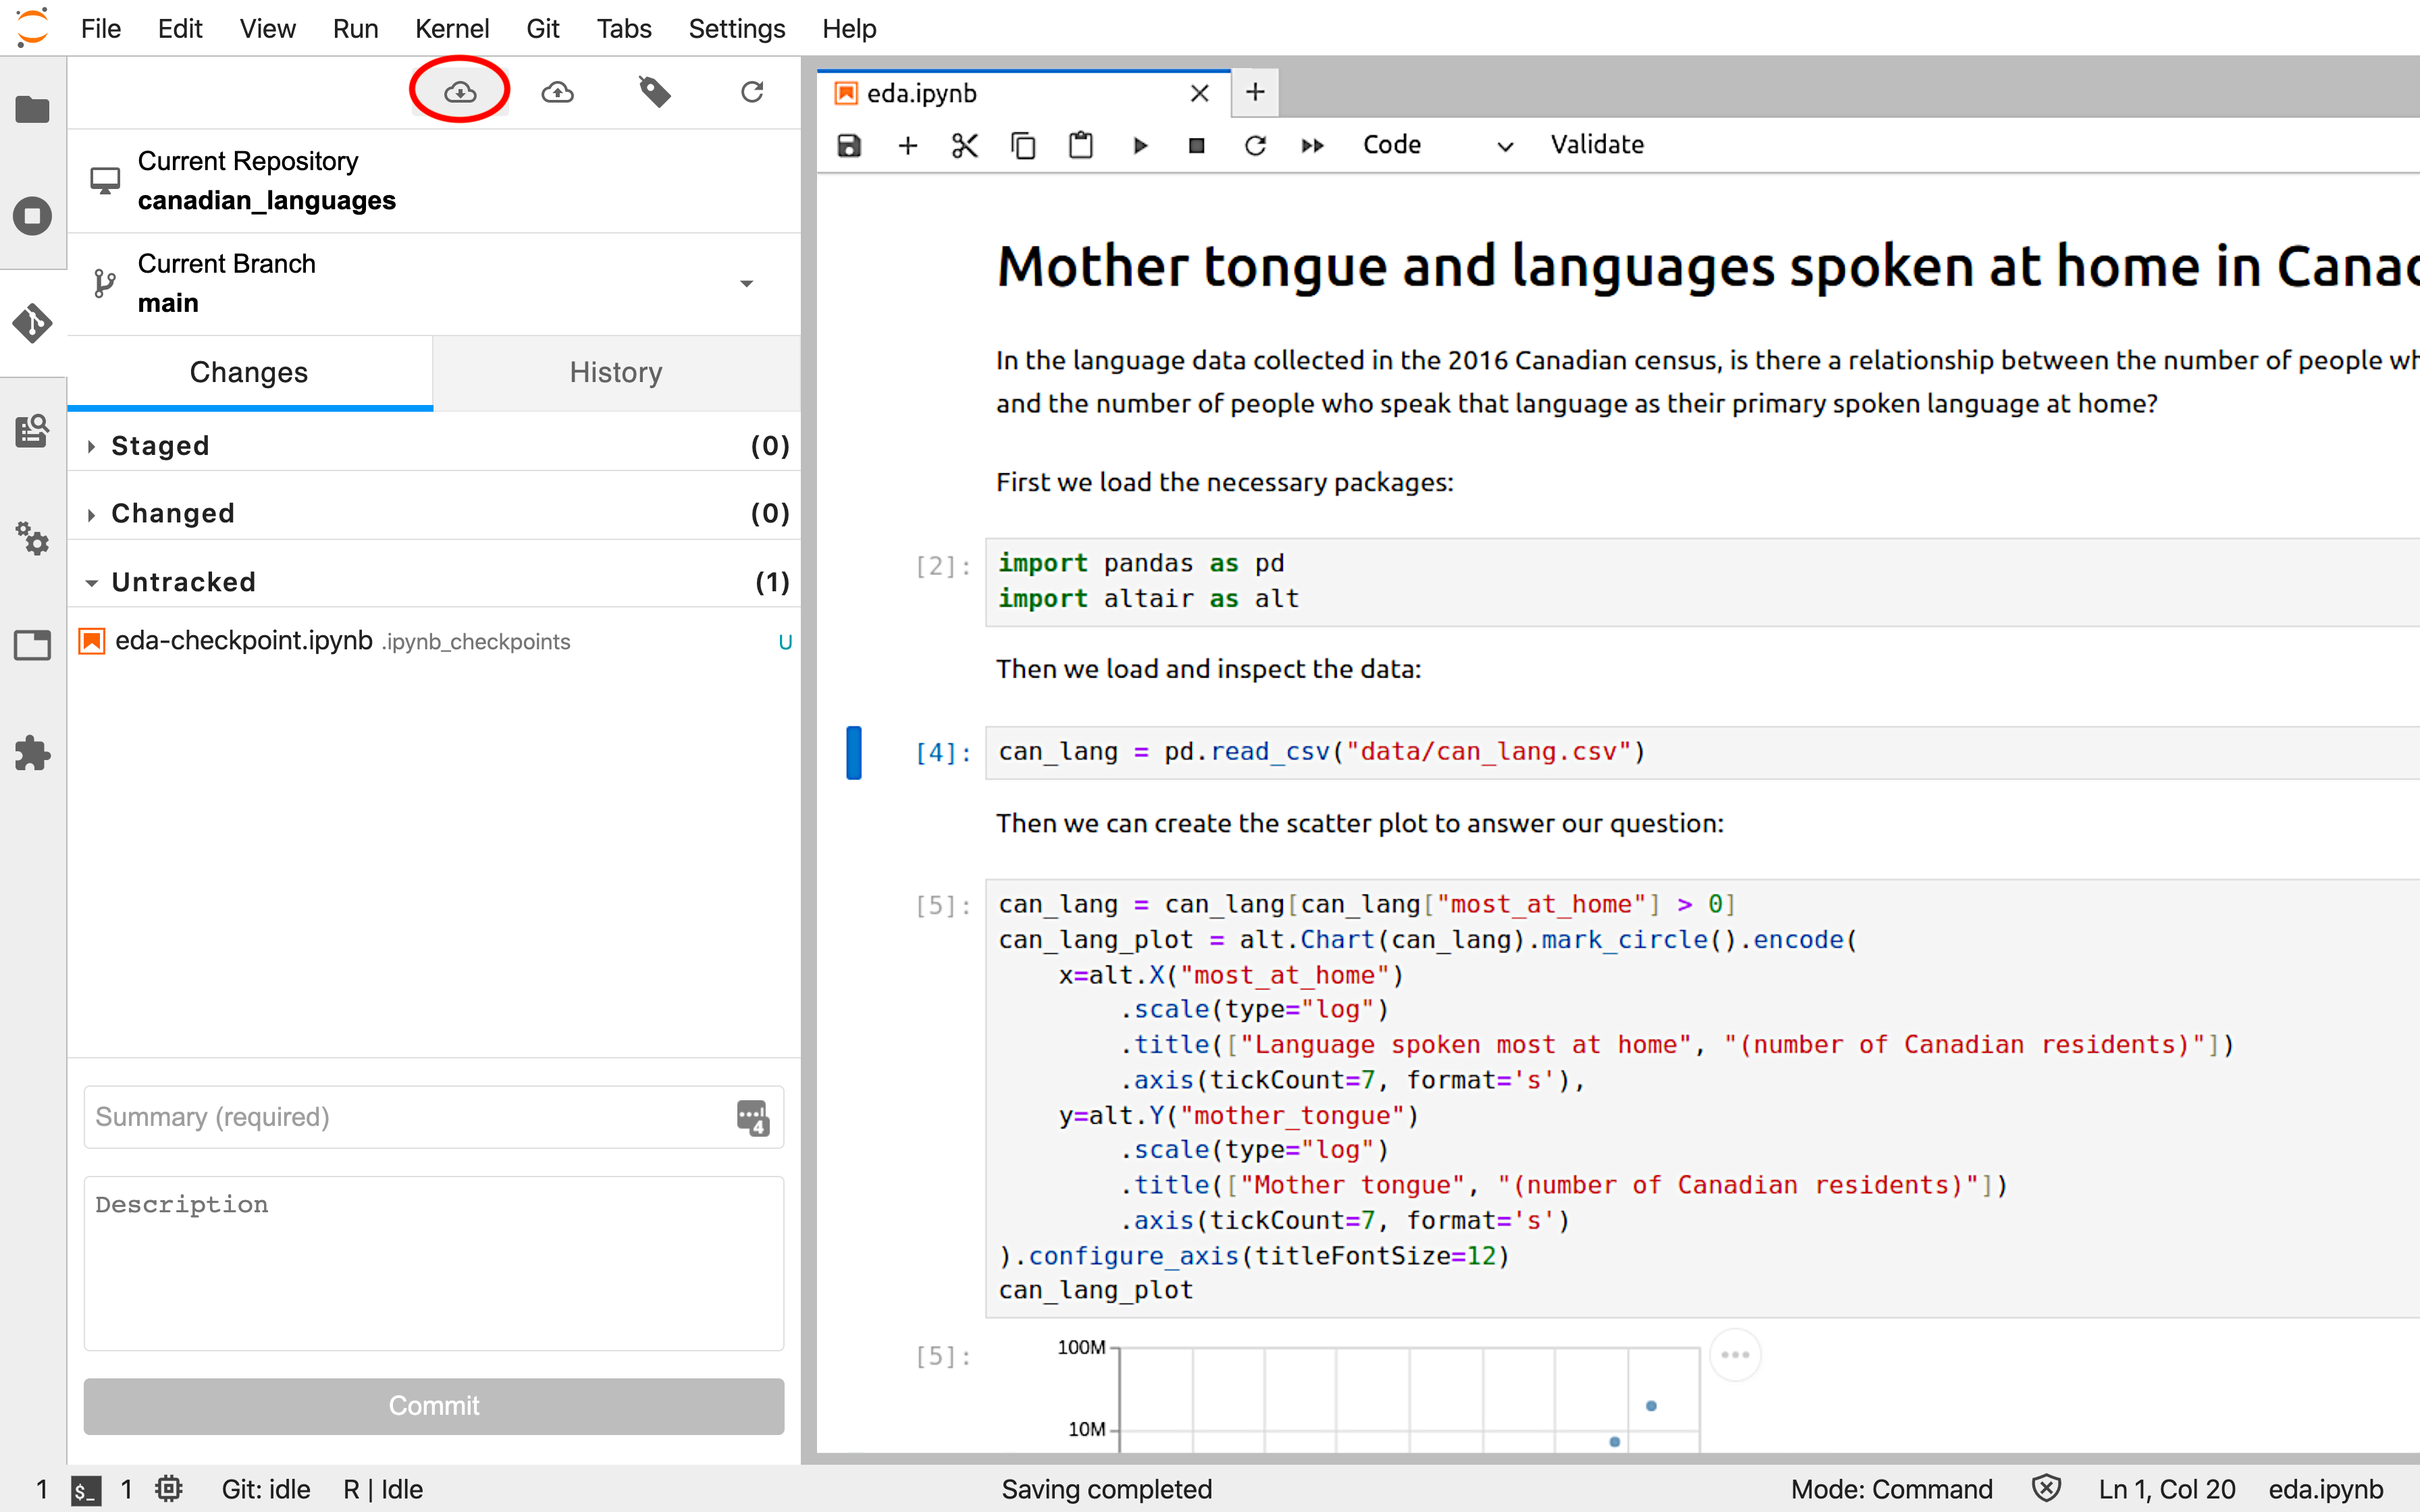2420x1512 pixels.
Task: Click the interrupt kernel icon
Action: click(1197, 144)
